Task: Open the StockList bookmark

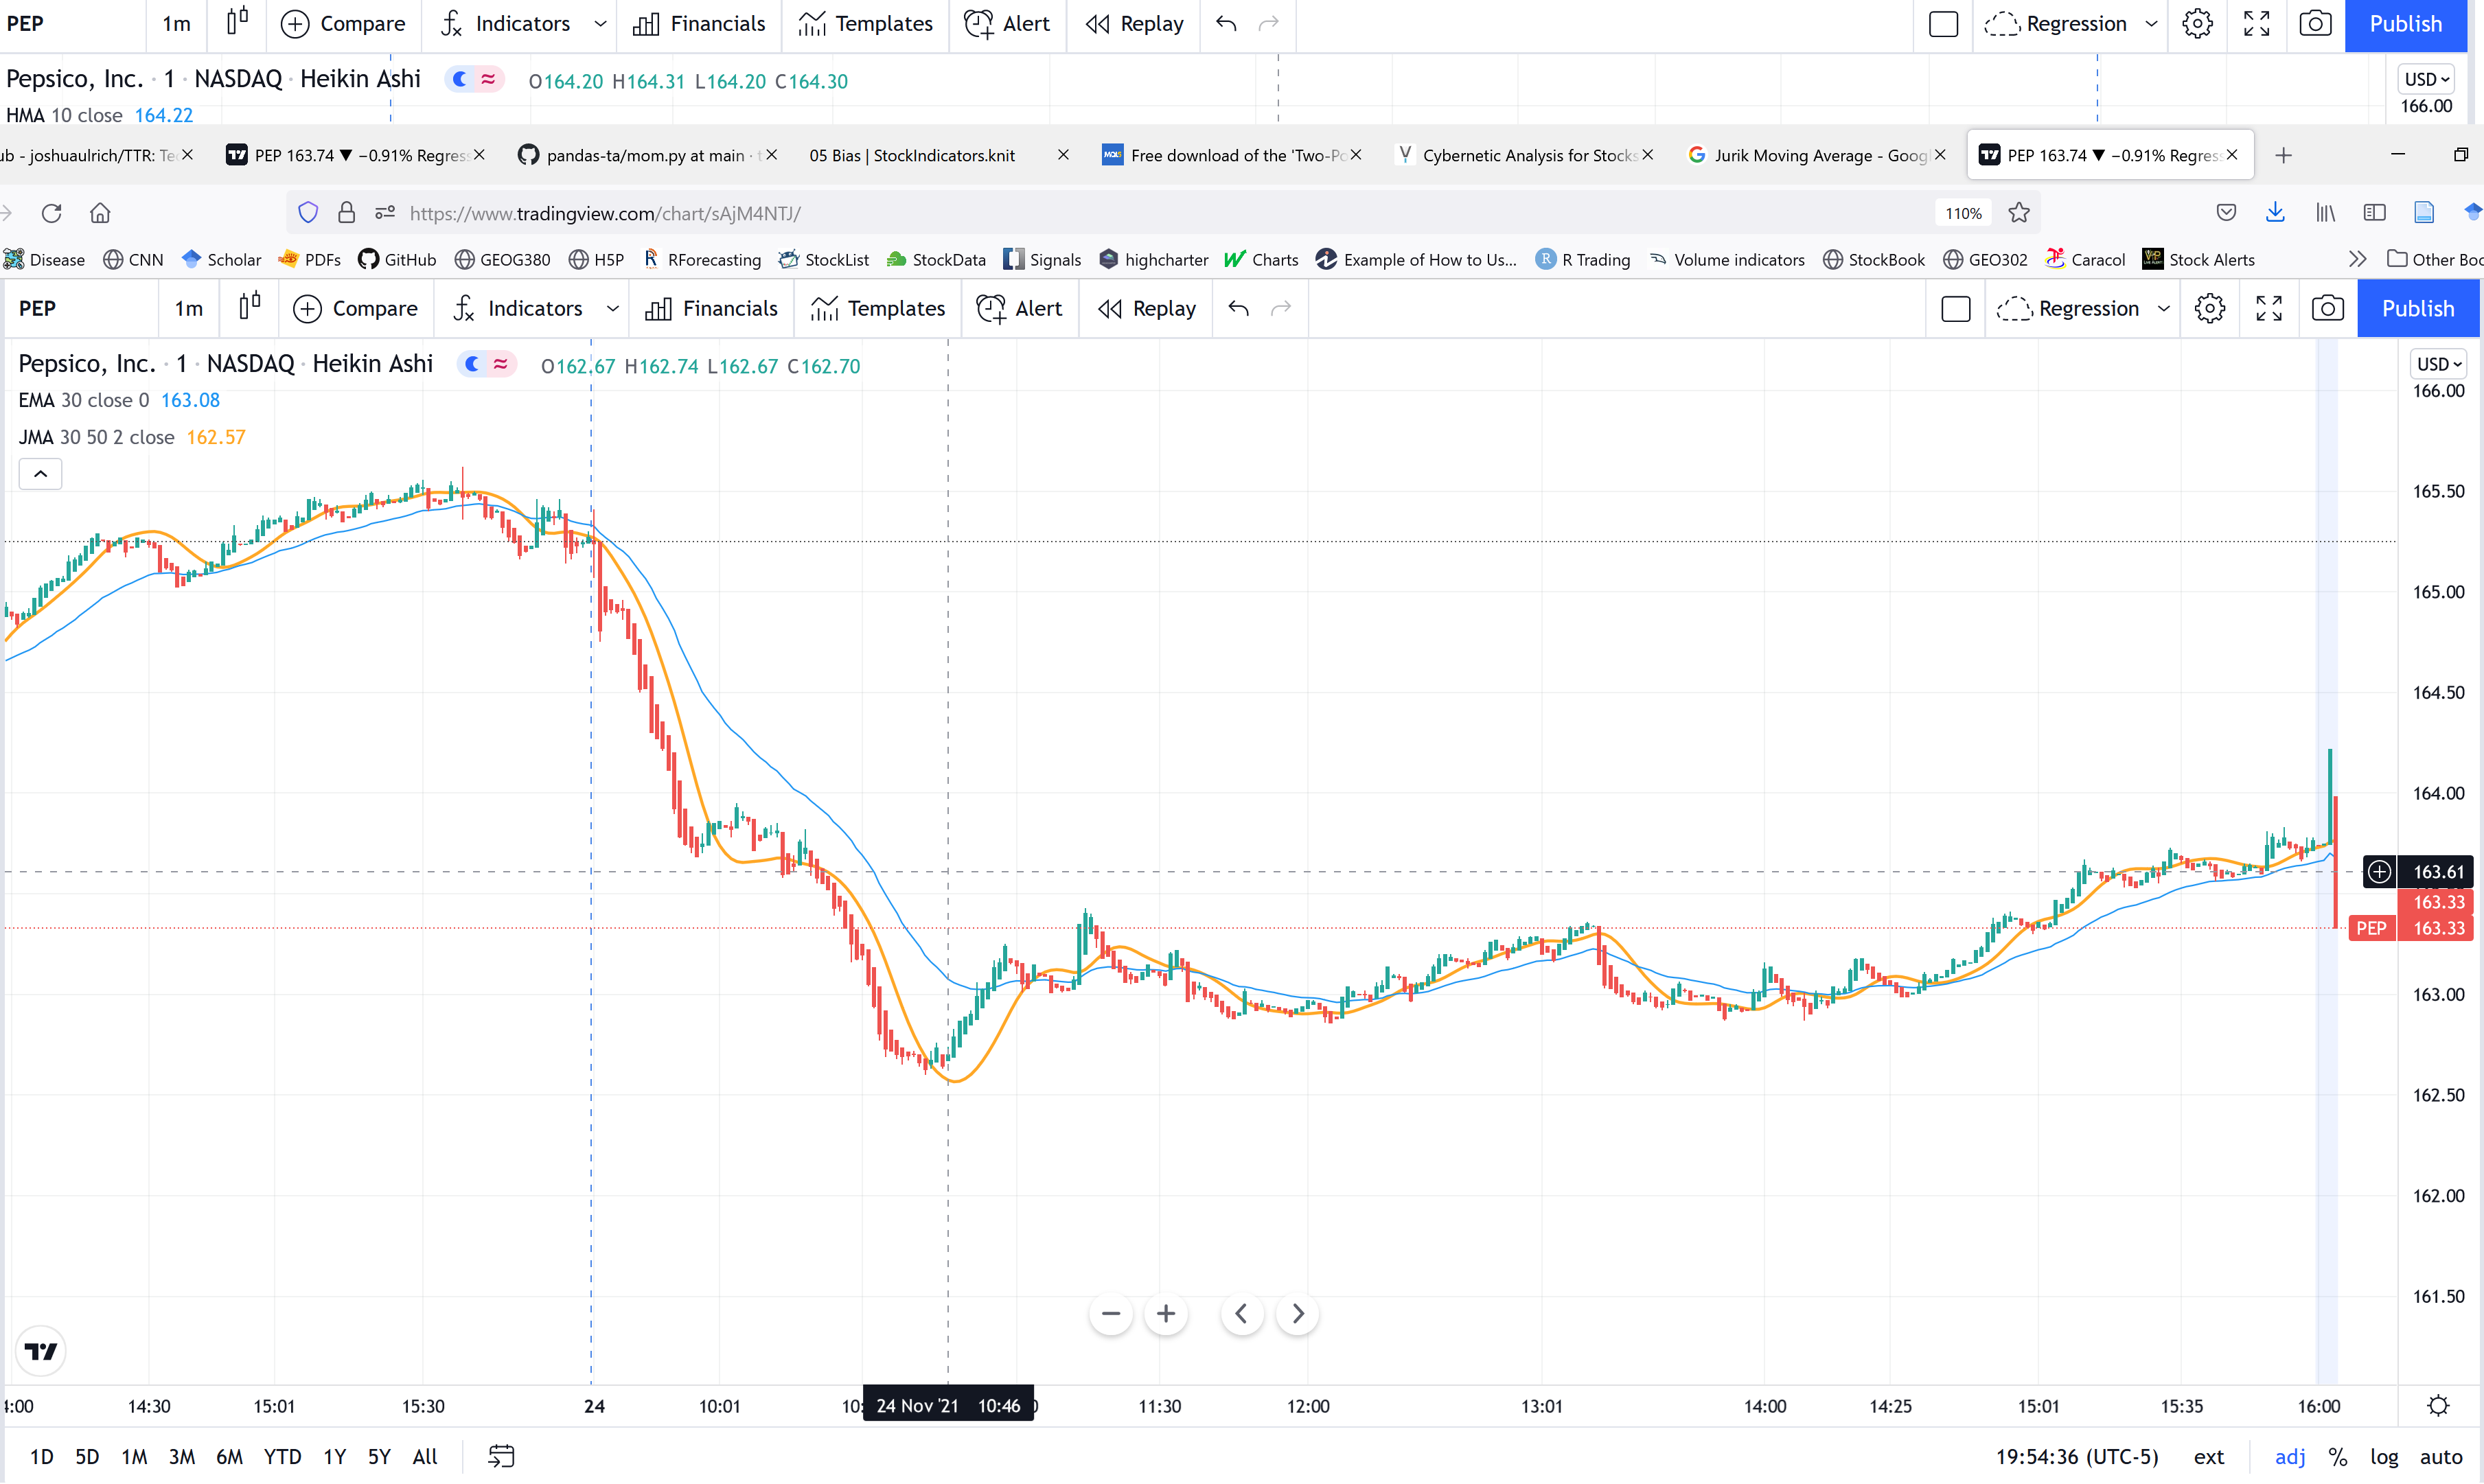Action: tap(824, 260)
